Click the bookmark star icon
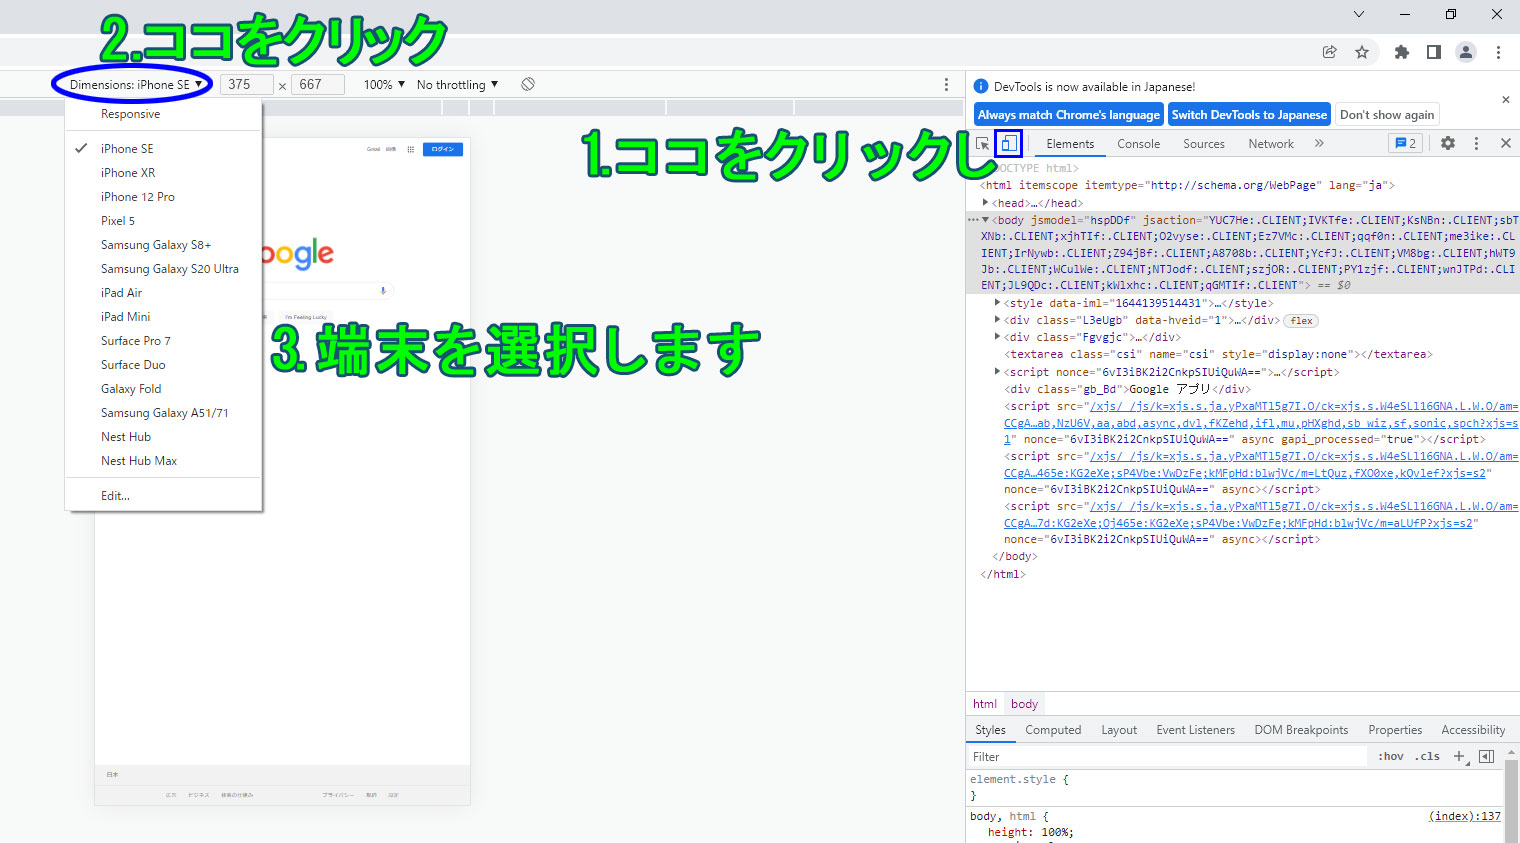The width and height of the screenshot is (1520, 843). click(1361, 52)
